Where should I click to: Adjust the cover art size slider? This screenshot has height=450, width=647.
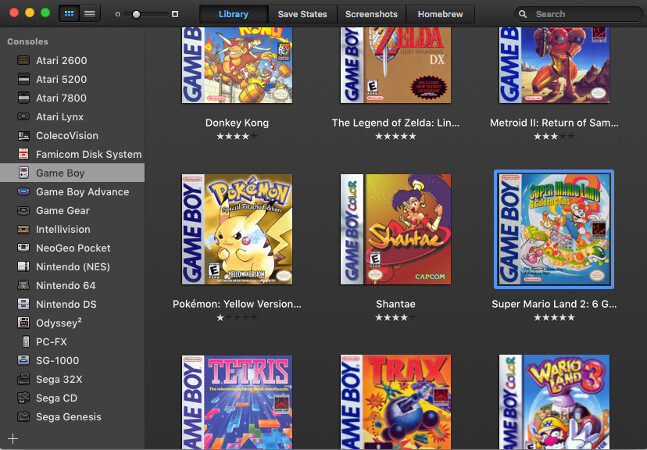coord(137,14)
